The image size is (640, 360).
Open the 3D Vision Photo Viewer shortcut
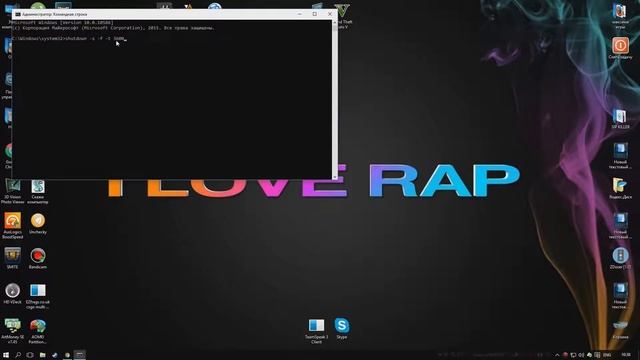click(x=12, y=191)
